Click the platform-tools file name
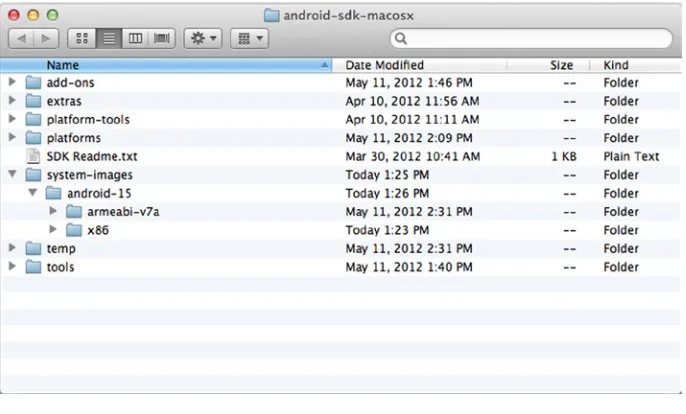The image size is (686, 414). pyautogui.click(x=88, y=119)
